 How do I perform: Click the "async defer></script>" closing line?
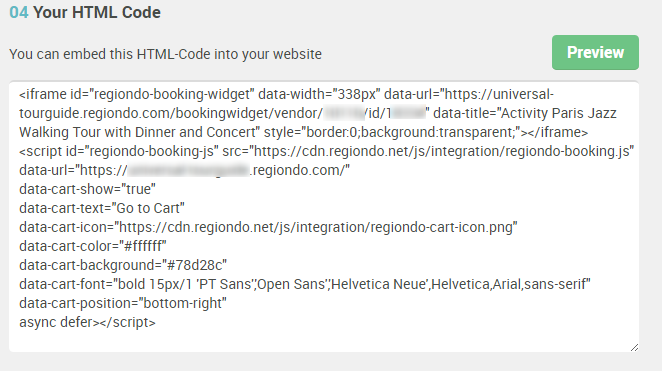[x=87, y=322]
